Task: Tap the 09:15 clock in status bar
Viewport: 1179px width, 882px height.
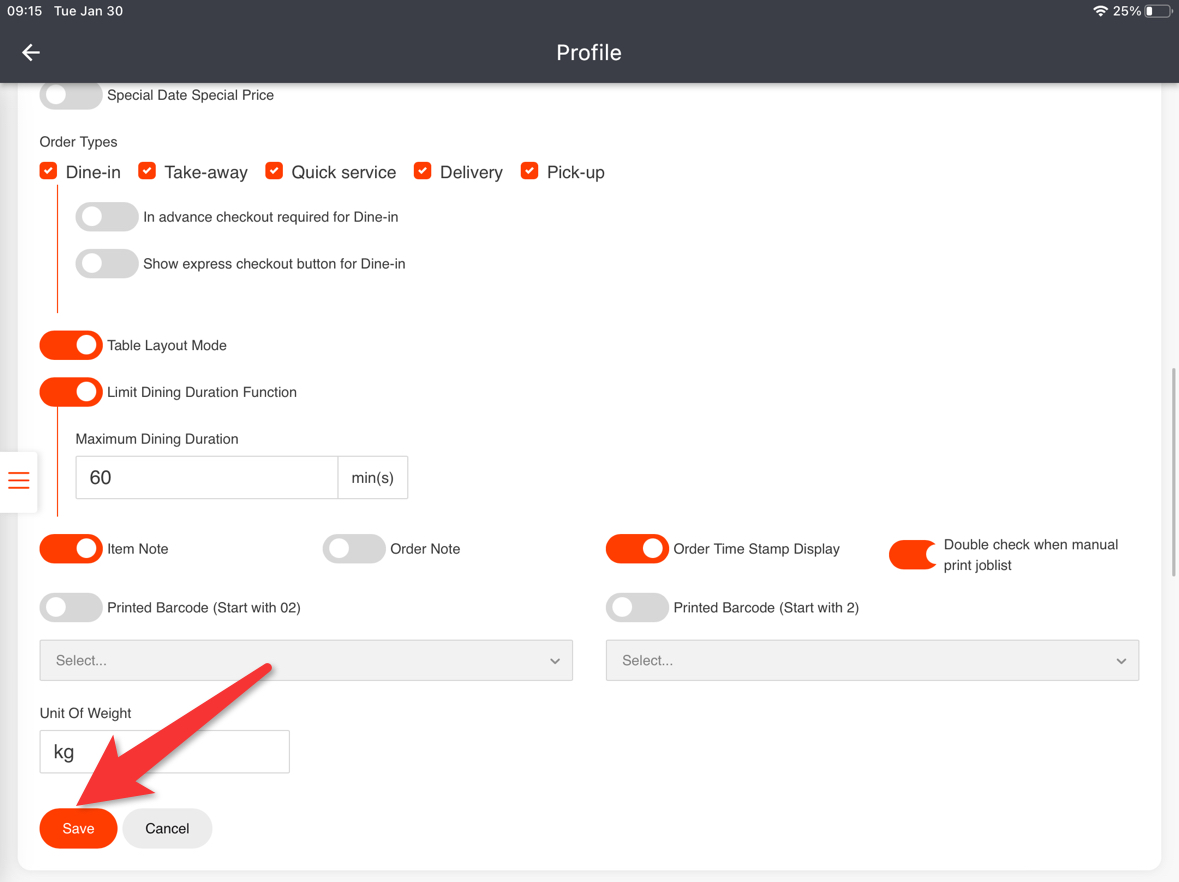Action: pyautogui.click(x=25, y=11)
